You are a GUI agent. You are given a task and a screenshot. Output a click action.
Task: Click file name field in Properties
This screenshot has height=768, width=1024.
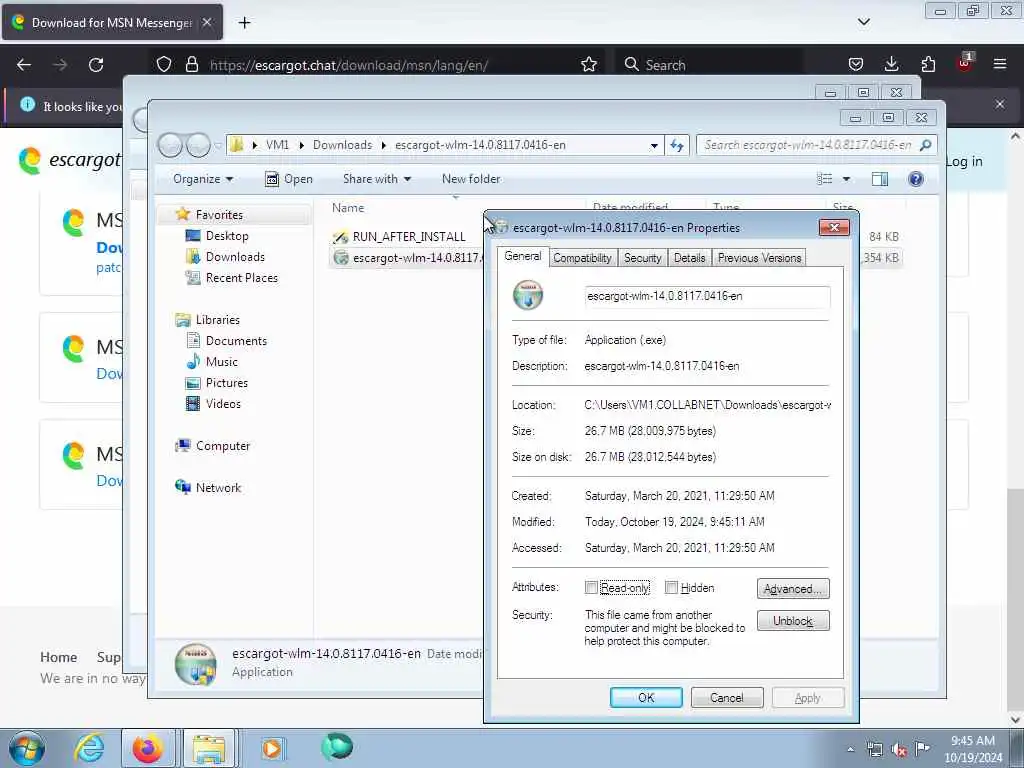click(x=707, y=296)
